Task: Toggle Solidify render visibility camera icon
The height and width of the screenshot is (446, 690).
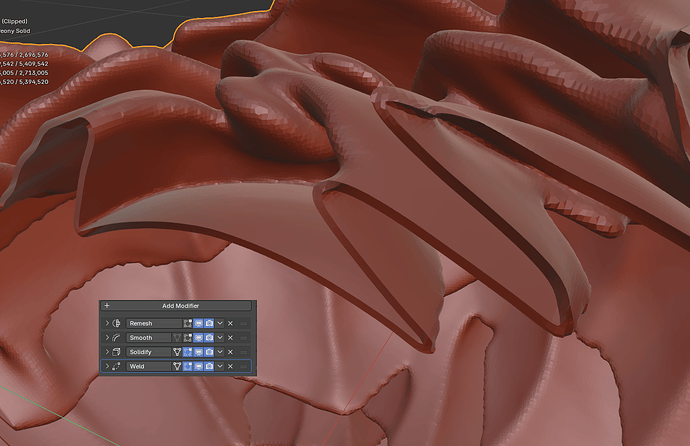Action: (209, 352)
